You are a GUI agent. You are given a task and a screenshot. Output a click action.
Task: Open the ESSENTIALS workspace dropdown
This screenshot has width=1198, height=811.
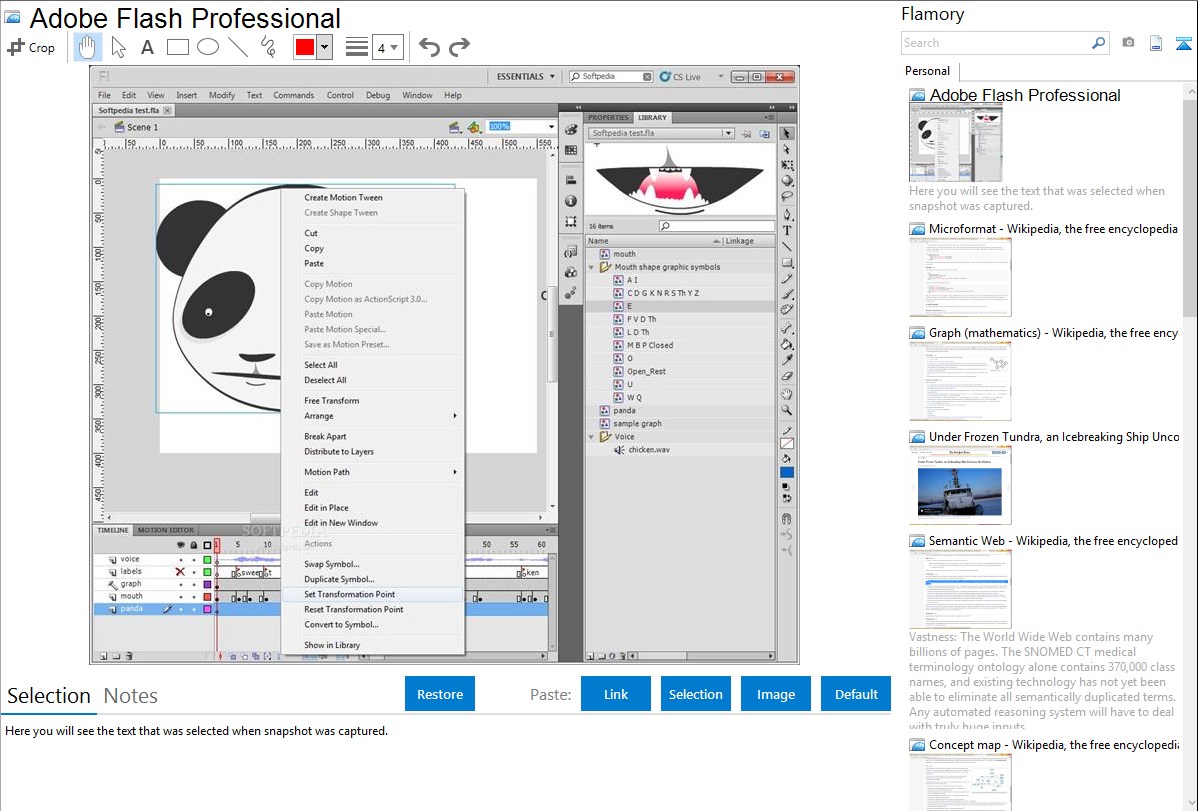[525, 76]
